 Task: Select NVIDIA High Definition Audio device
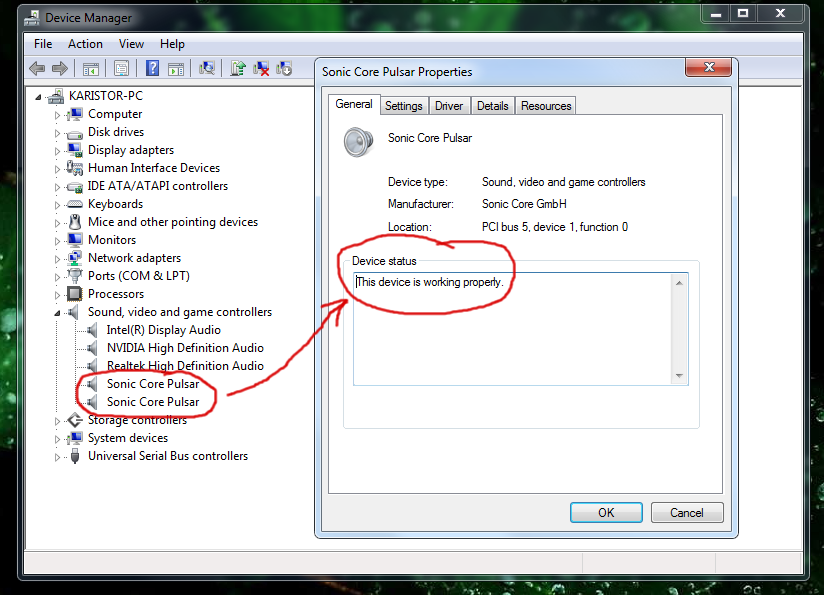185,348
